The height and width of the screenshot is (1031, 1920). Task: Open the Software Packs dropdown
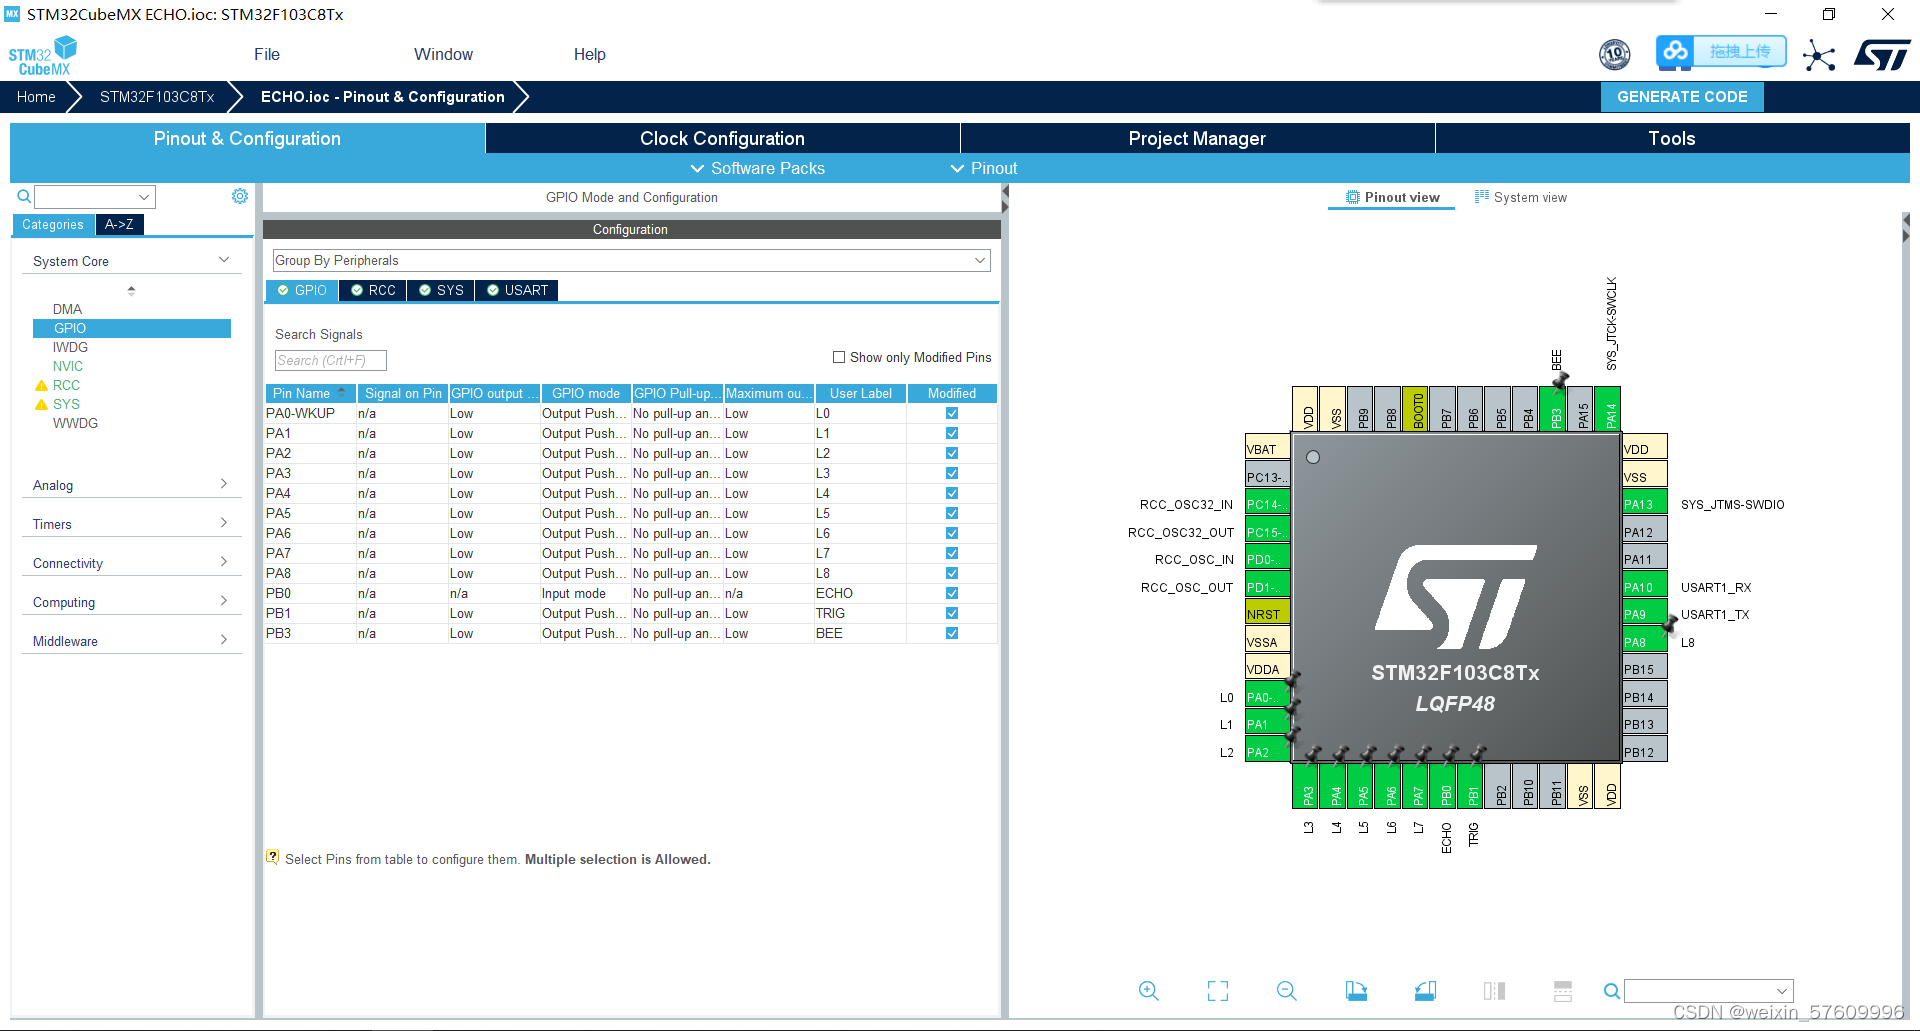[758, 168]
